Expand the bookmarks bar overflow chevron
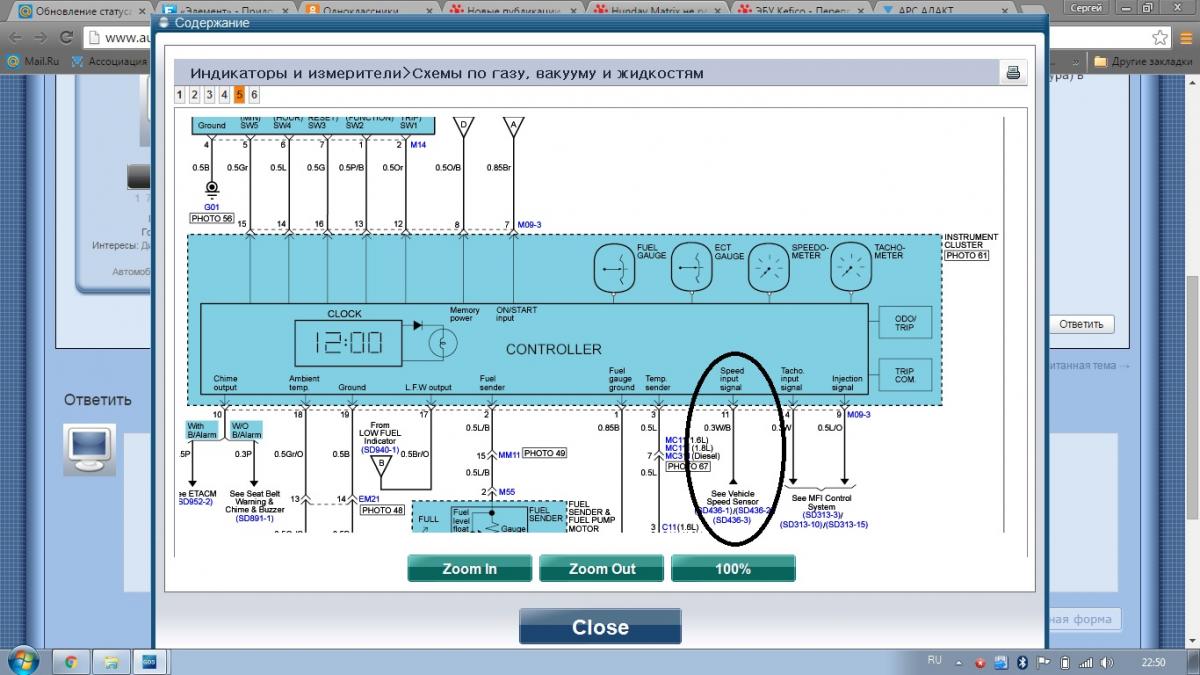Viewport: 1200px width, 675px height. (x=1077, y=61)
